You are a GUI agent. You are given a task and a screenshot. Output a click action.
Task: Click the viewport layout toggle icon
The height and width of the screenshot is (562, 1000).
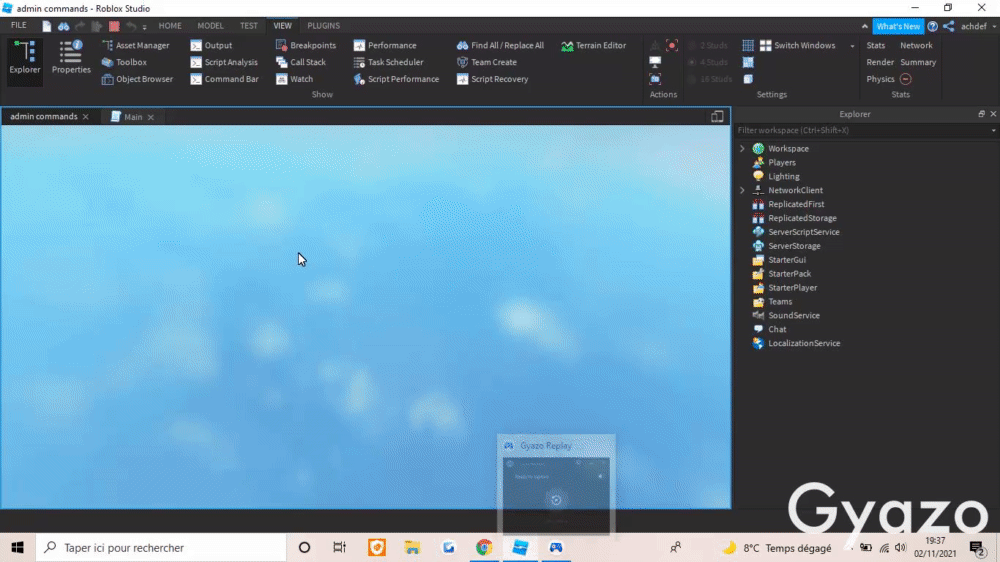pyautogui.click(x=717, y=116)
